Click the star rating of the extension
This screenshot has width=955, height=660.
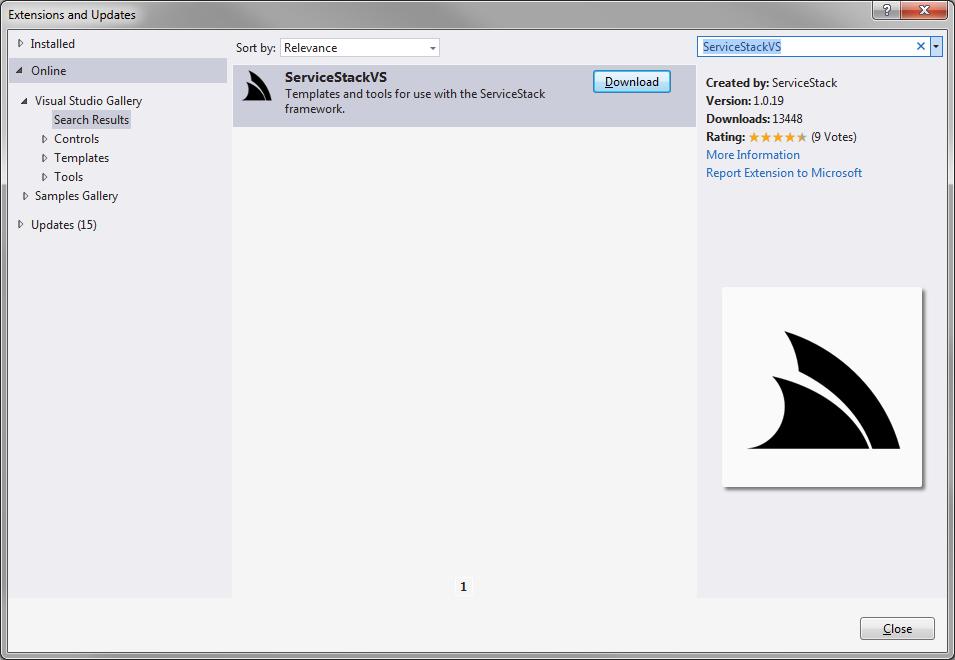coord(778,137)
